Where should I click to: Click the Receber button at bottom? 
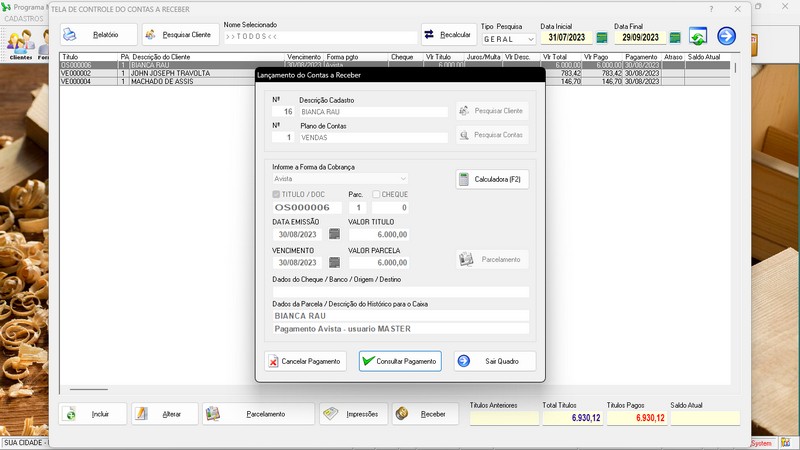(425, 414)
